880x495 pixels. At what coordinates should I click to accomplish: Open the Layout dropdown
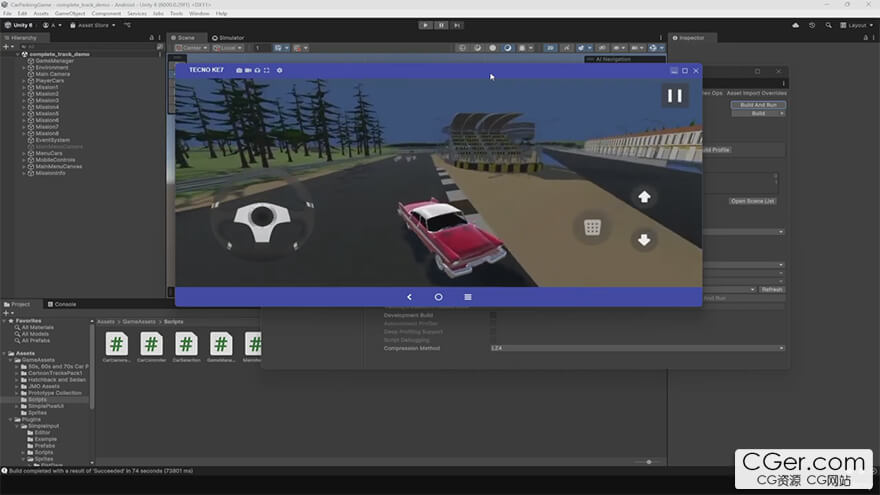coord(856,25)
